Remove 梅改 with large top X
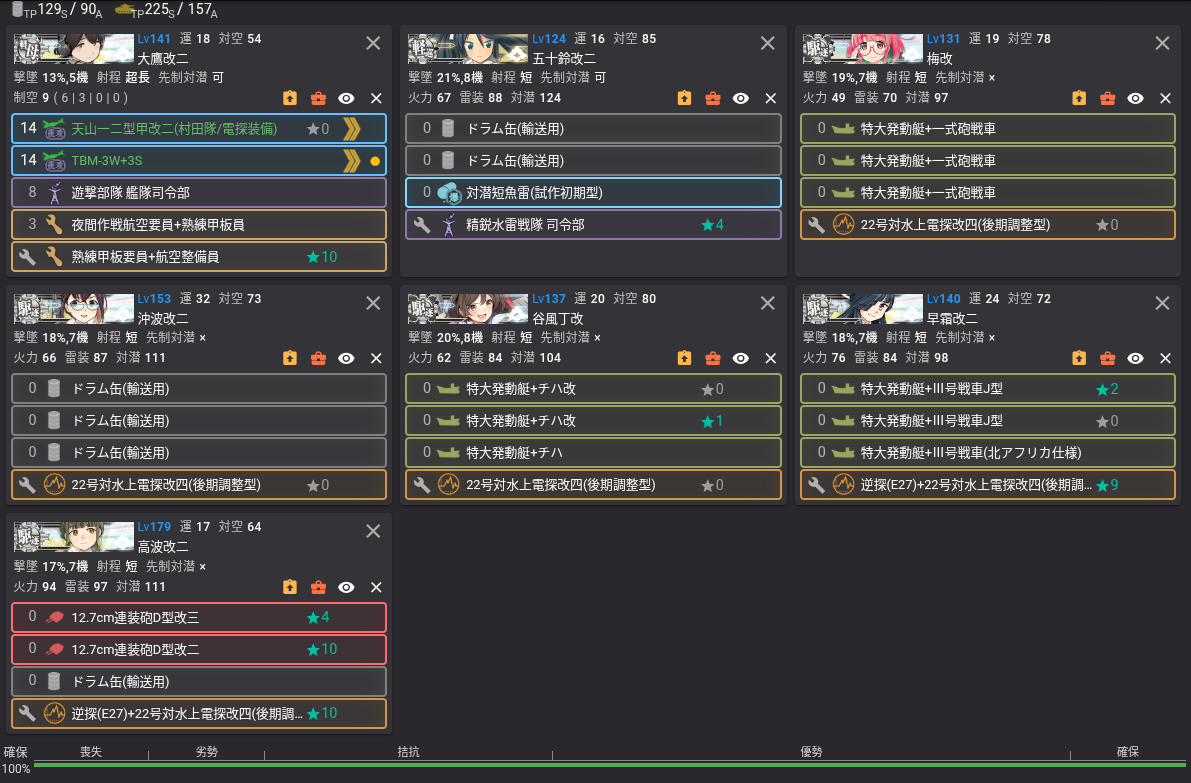The width and height of the screenshot is (1191, 783). [x=1162, y=43]
